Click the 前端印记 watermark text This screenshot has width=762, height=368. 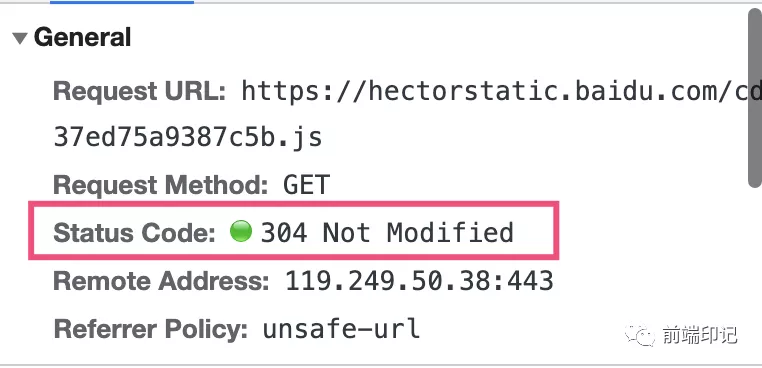pyautogui.click(x=699, y=335)
